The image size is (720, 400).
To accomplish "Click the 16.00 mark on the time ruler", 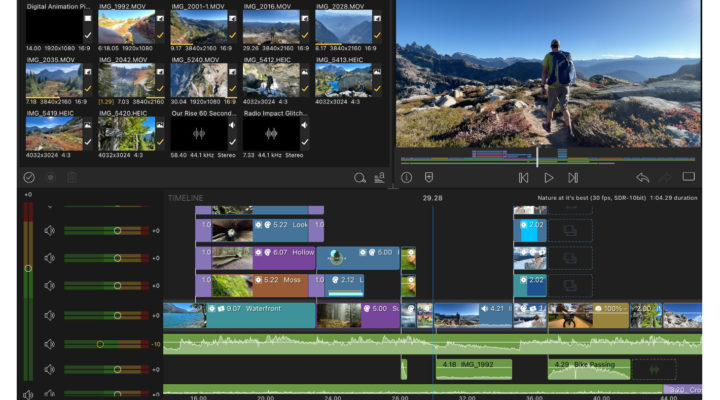I will (198, 397).
